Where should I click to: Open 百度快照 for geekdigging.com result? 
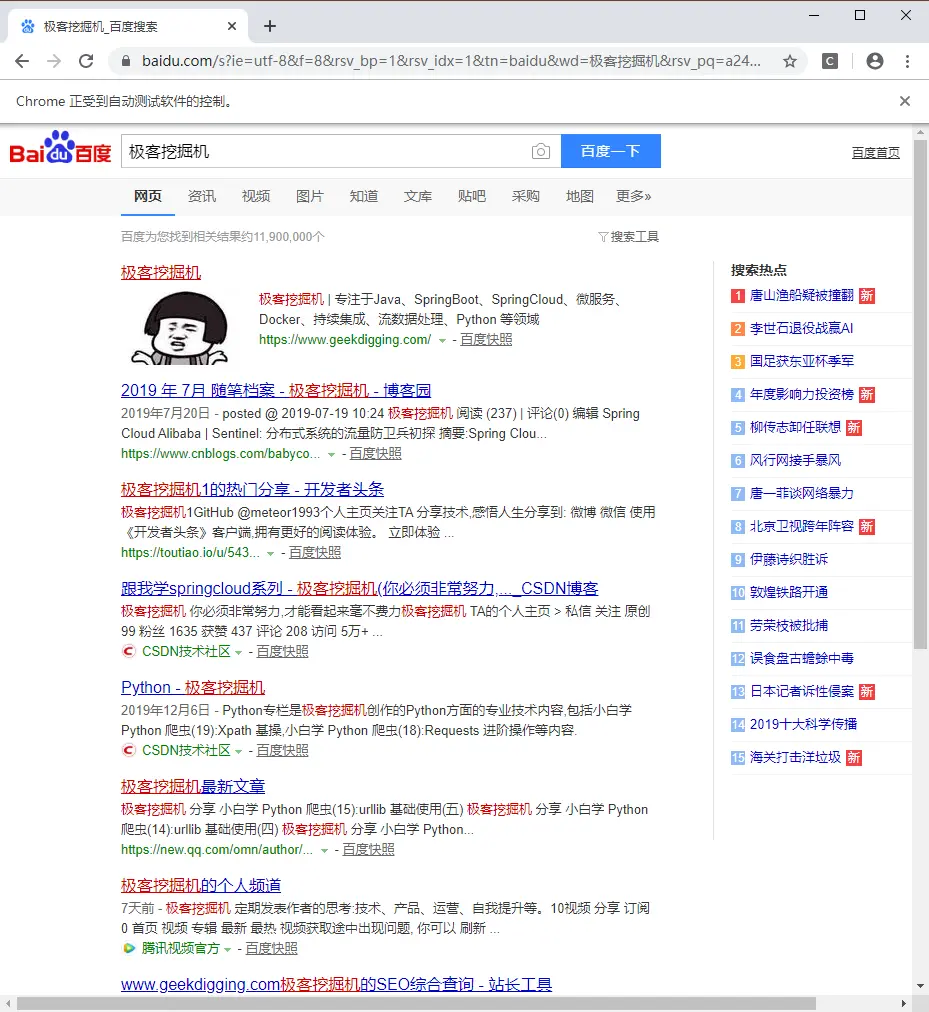[486, 339]
